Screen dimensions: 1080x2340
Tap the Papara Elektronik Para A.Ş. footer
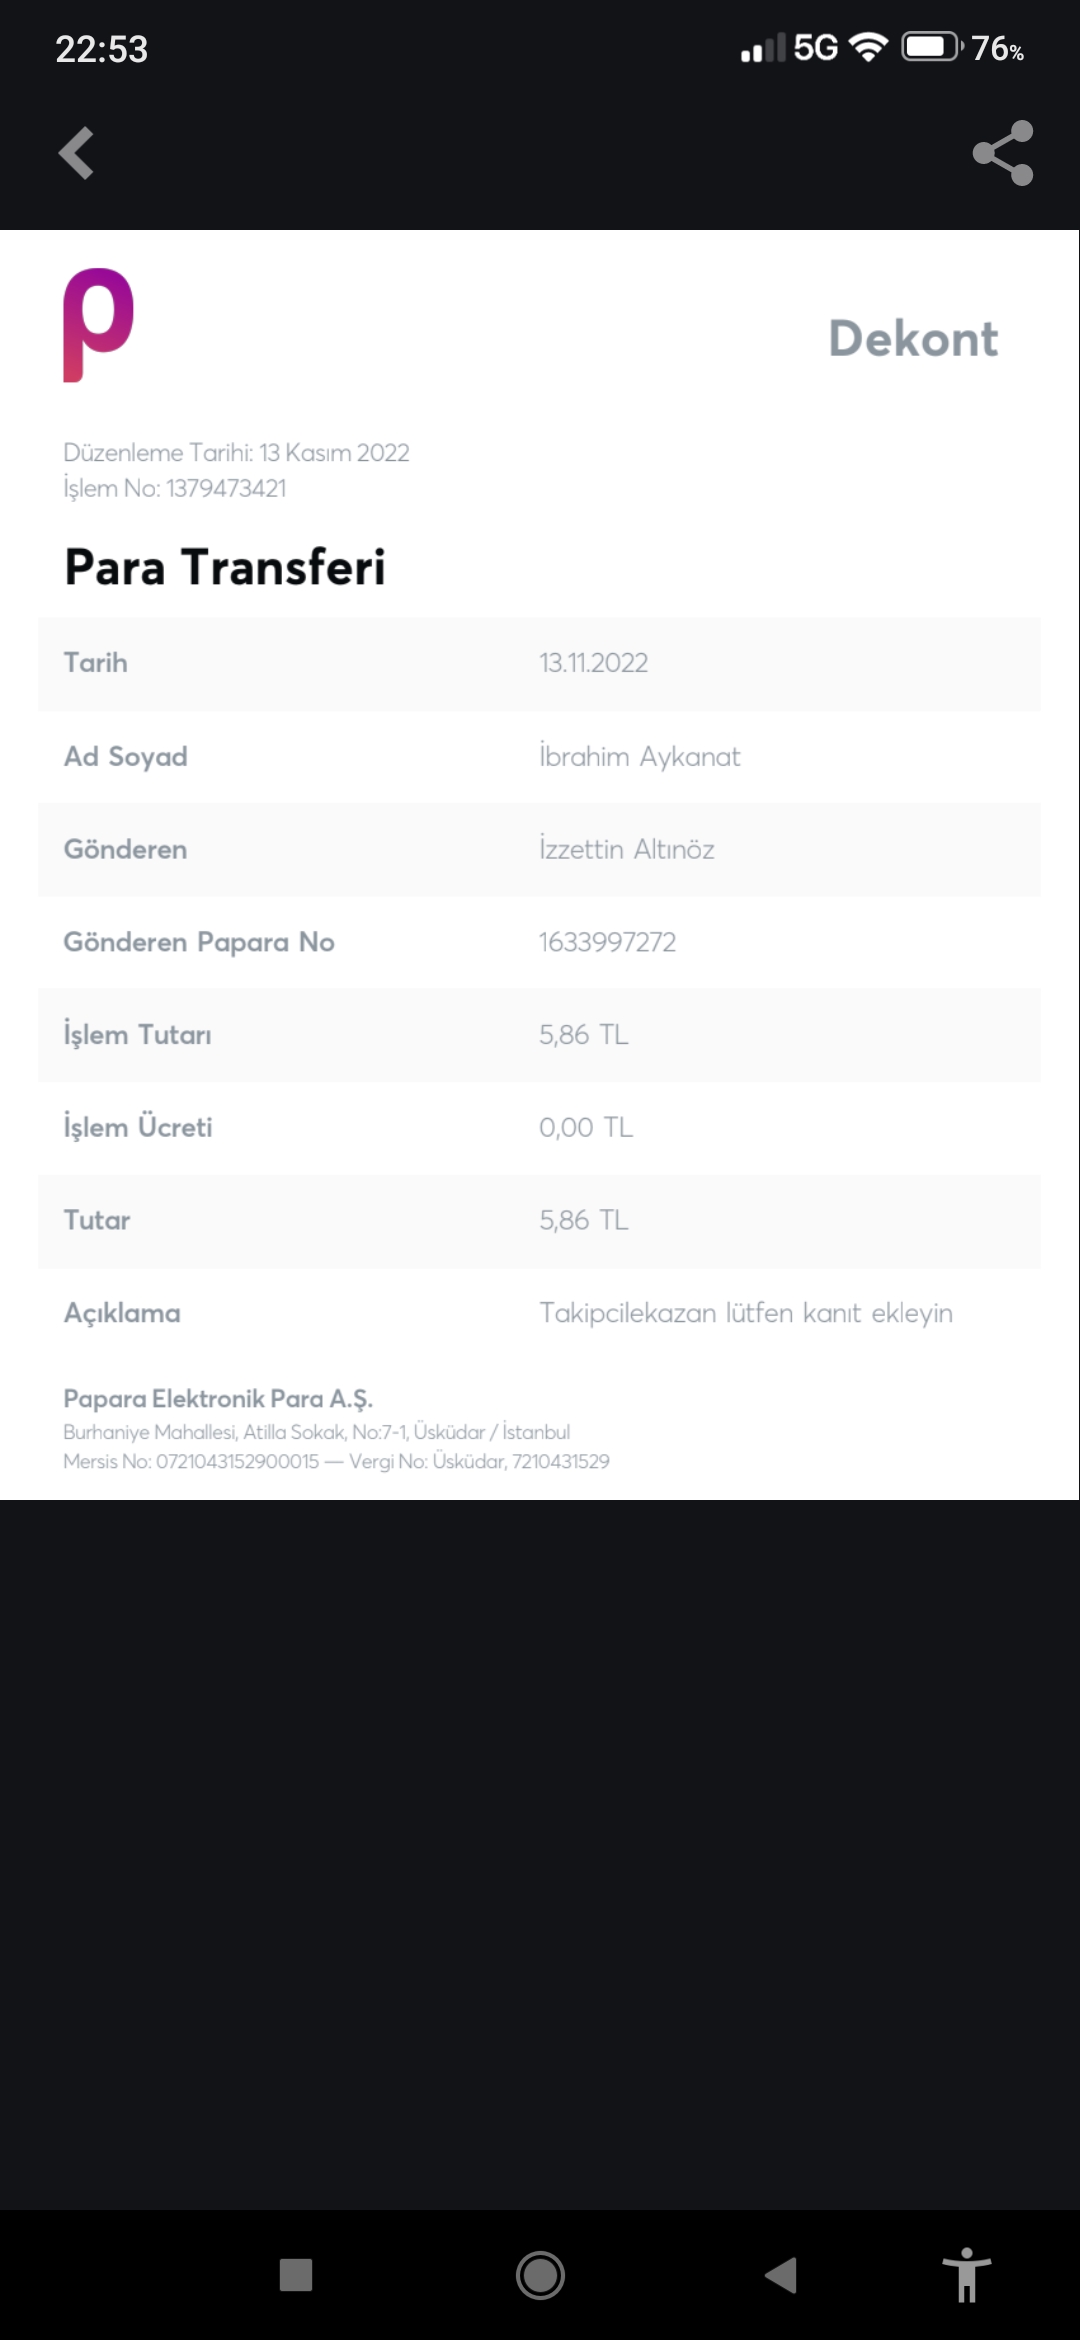click(x=218, y=1398)
